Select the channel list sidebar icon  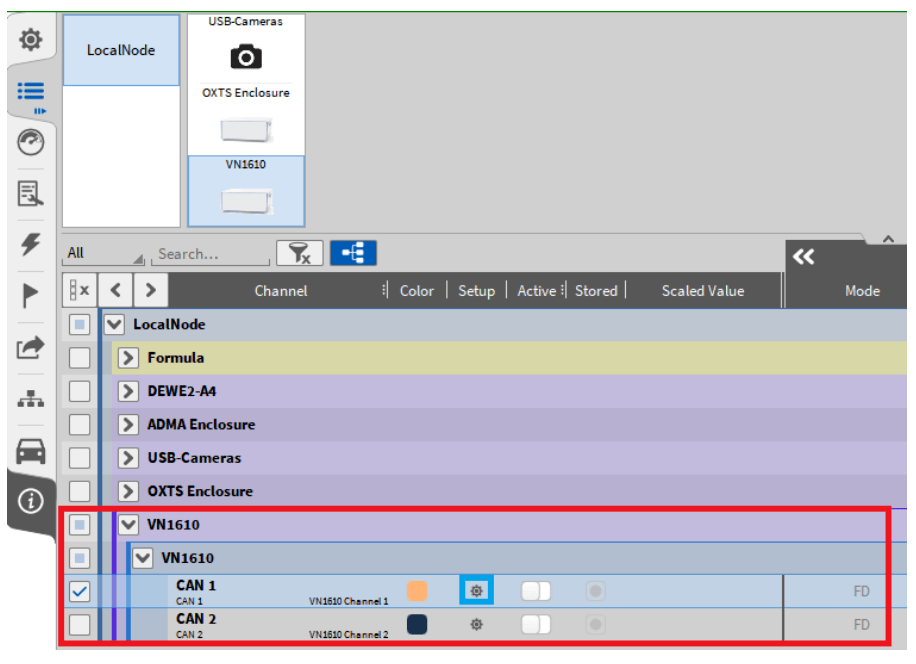tap(31, 92)
